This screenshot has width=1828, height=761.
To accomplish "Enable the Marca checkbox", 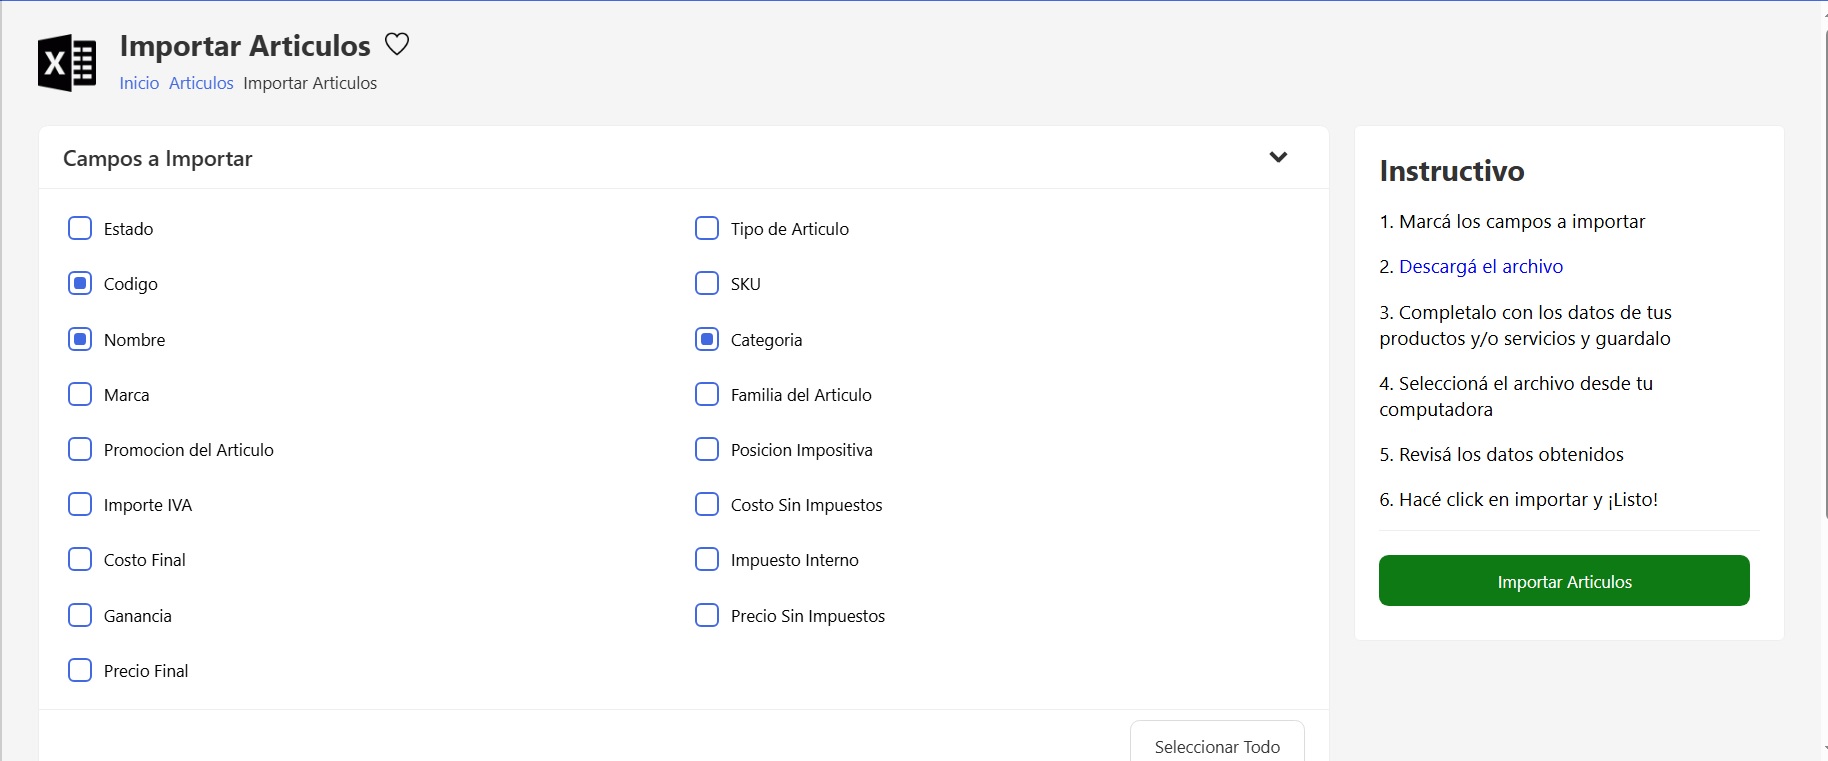I will [x=80, y=394].
